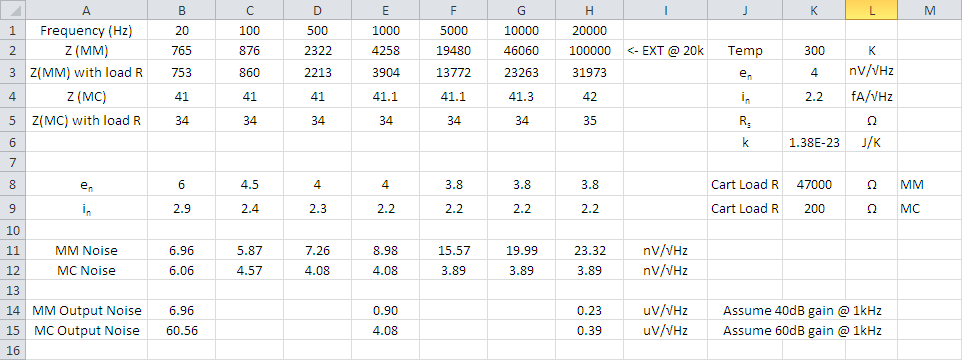Click the 'Temp' label cell
962x360 pixels.
tap(745, 51)
